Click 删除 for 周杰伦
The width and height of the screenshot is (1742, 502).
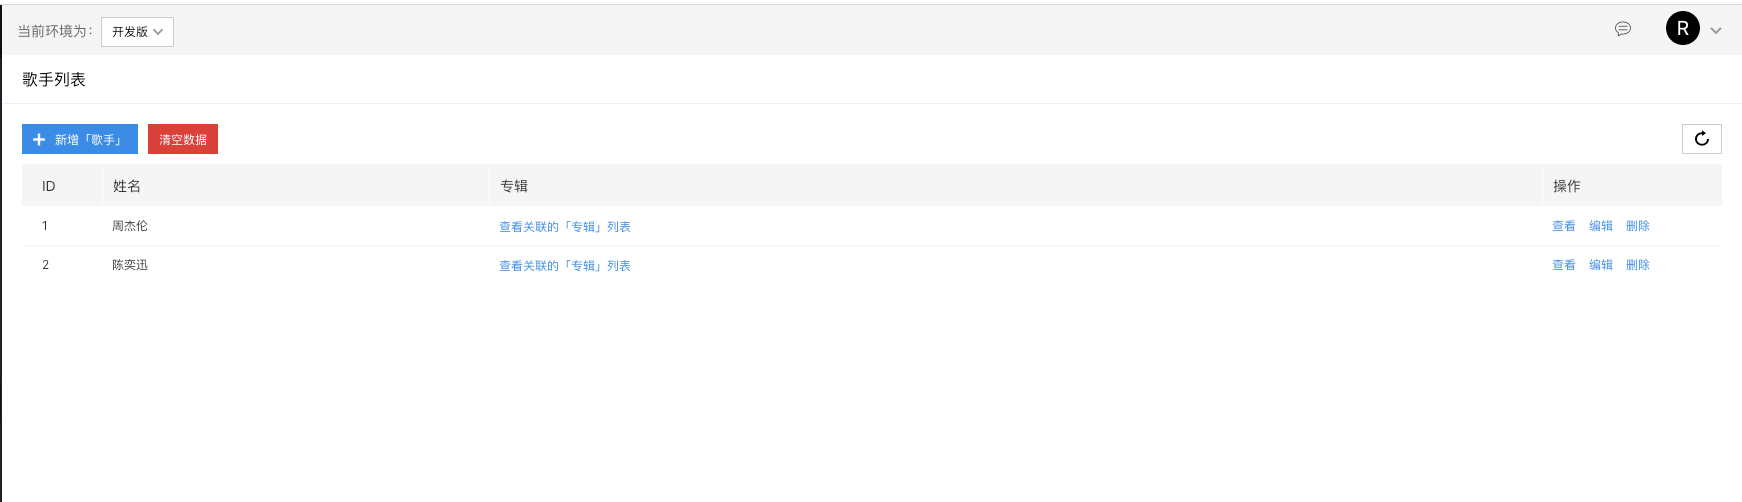1638,226
